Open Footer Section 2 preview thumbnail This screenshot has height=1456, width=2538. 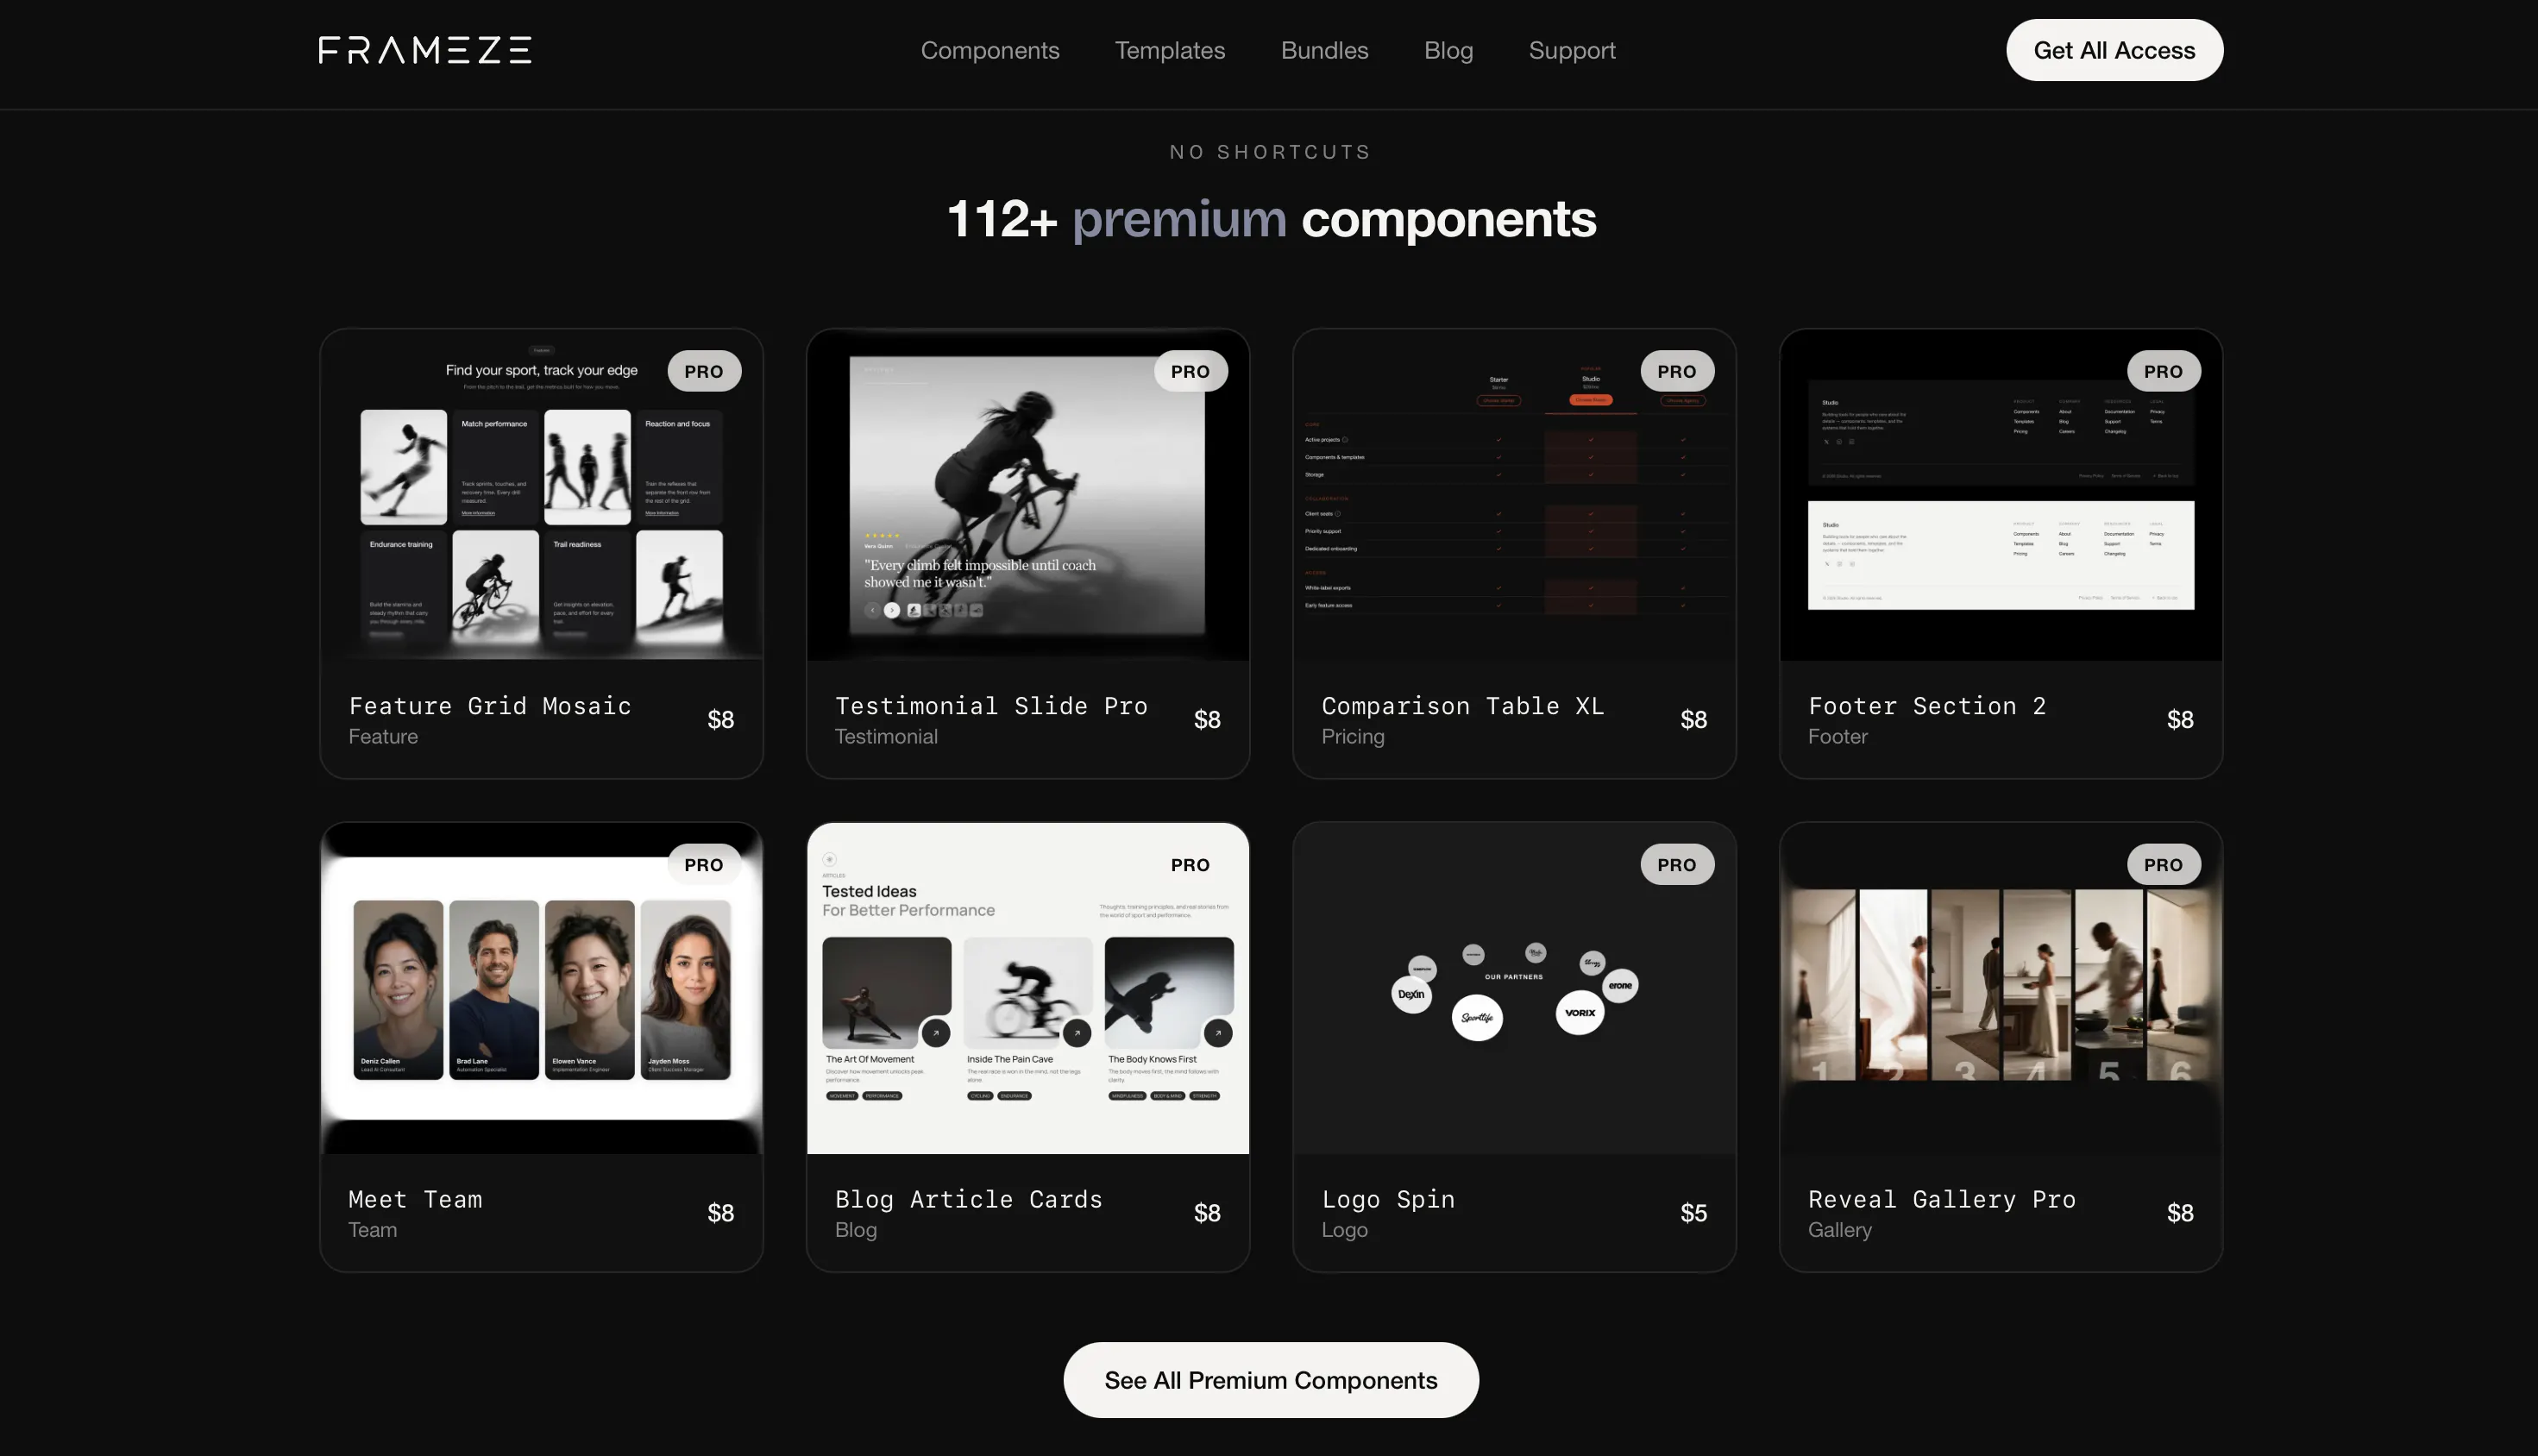[x=2001, y=495]
